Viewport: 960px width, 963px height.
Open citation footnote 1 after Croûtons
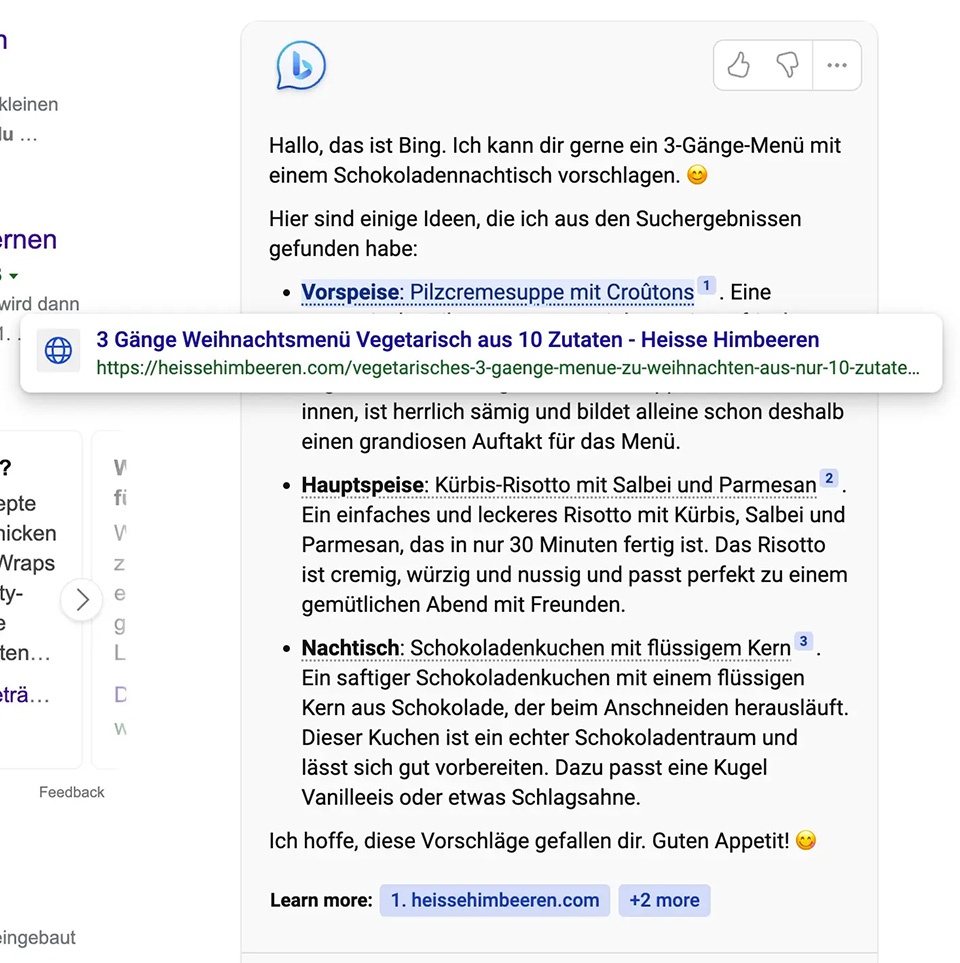(706, 286)
